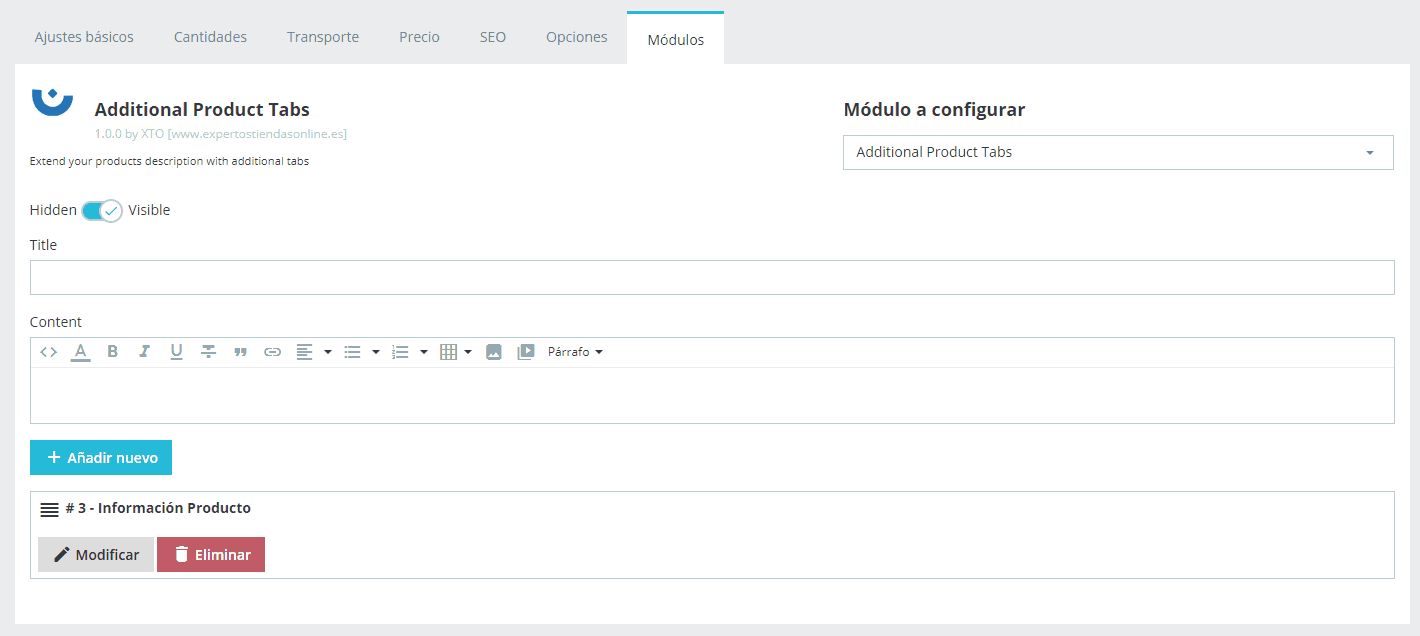The width and height of the screenshot is (1420, 636).
Task: Go to the Transporte tab
Action: click(322, 37)
